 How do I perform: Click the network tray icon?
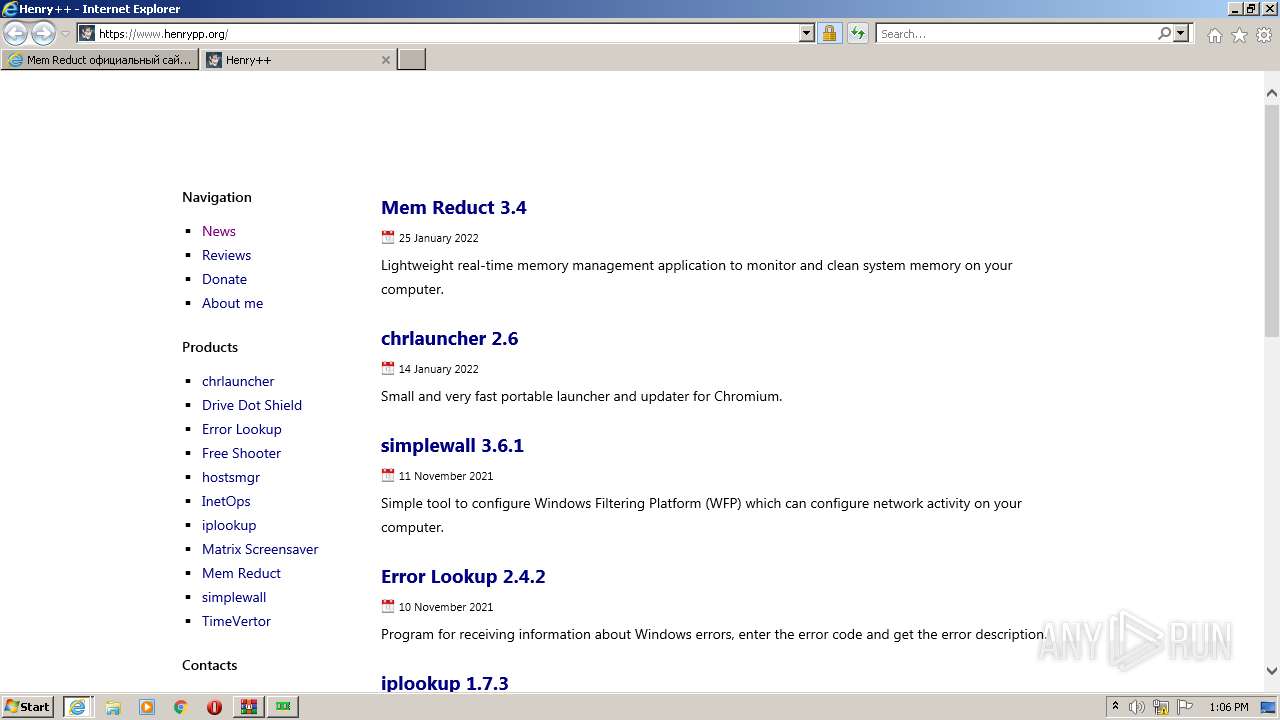click(1161, 707)
